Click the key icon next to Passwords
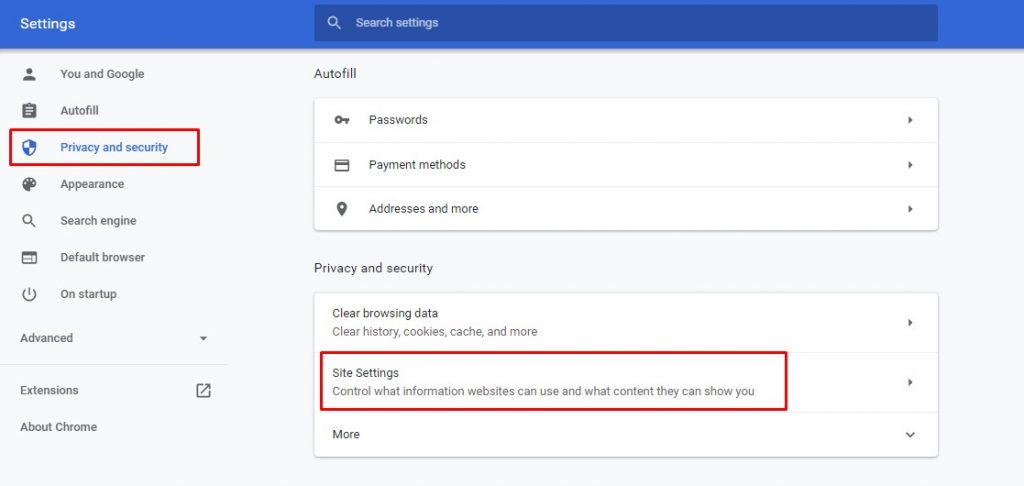 (x=342, y=120)
